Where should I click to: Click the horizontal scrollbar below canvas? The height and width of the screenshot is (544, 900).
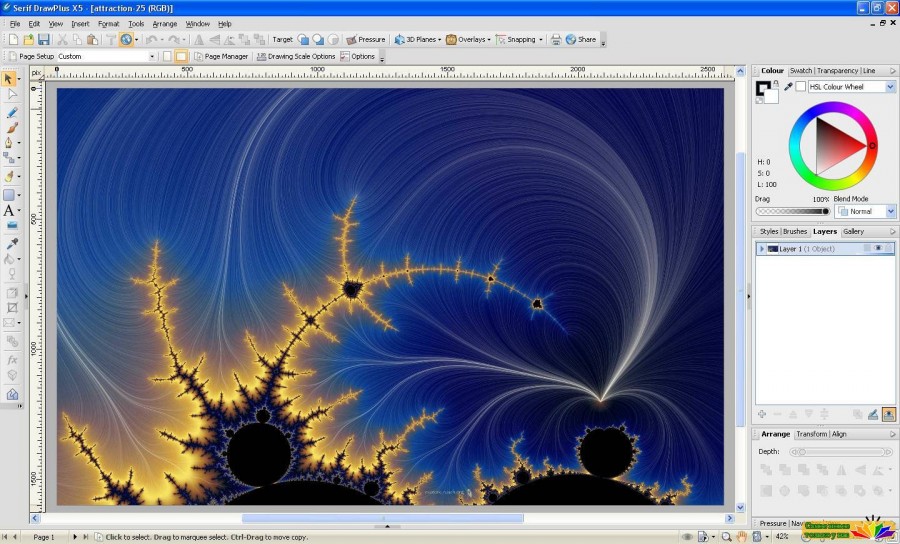(x=382, y=518)
